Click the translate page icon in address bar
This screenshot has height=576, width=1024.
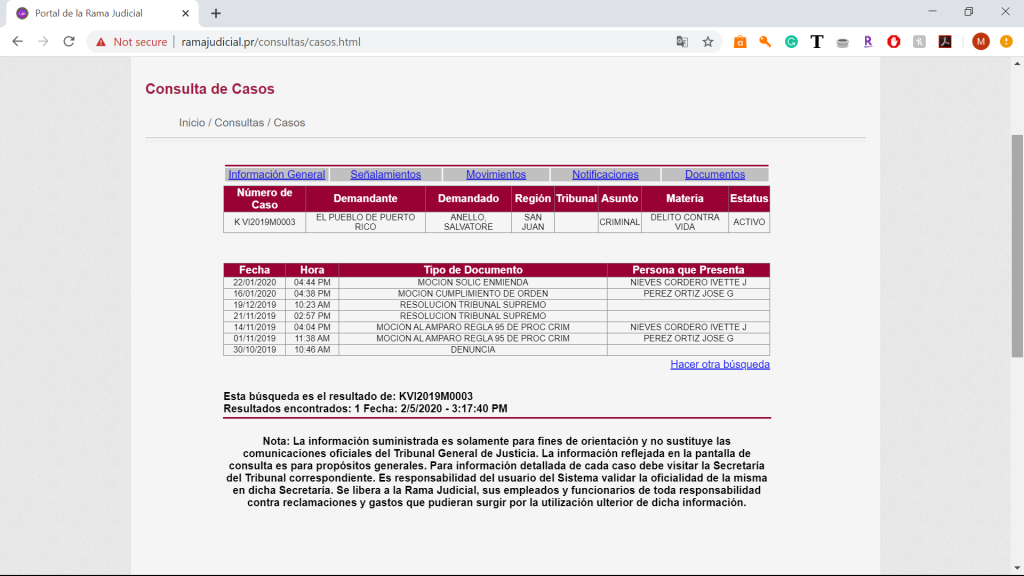682,42
